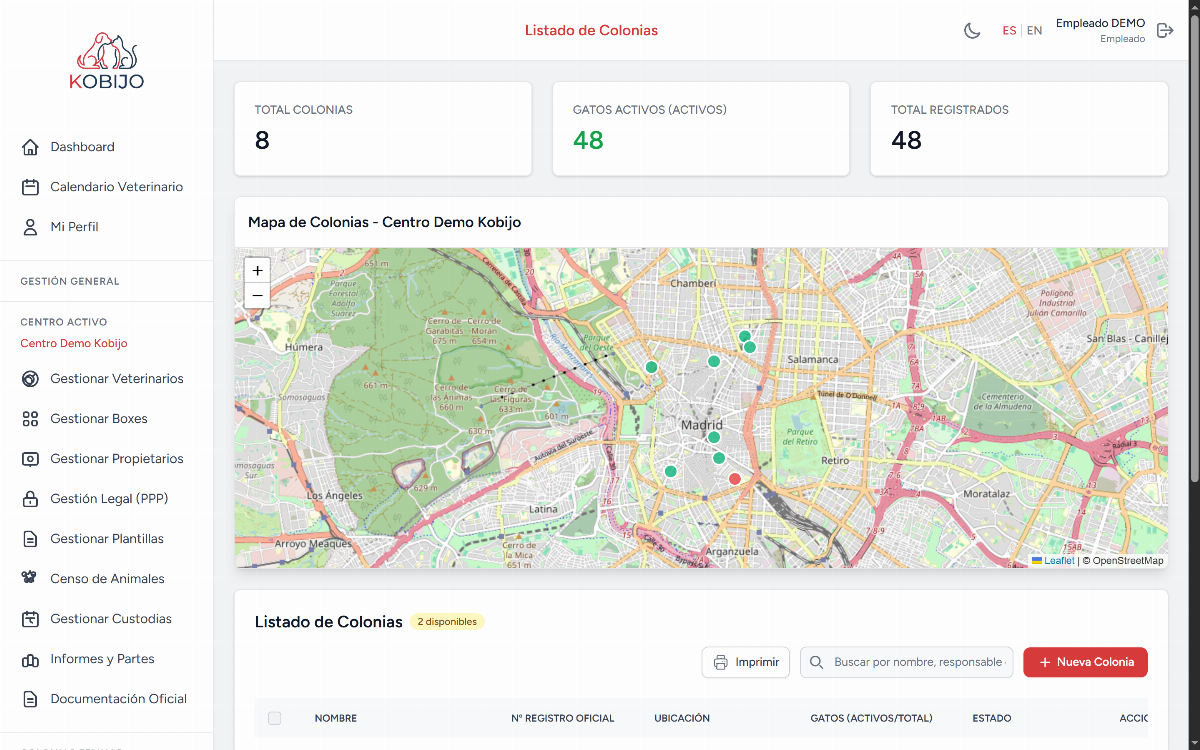Click the Total Registrados card

pos(1019,129)
